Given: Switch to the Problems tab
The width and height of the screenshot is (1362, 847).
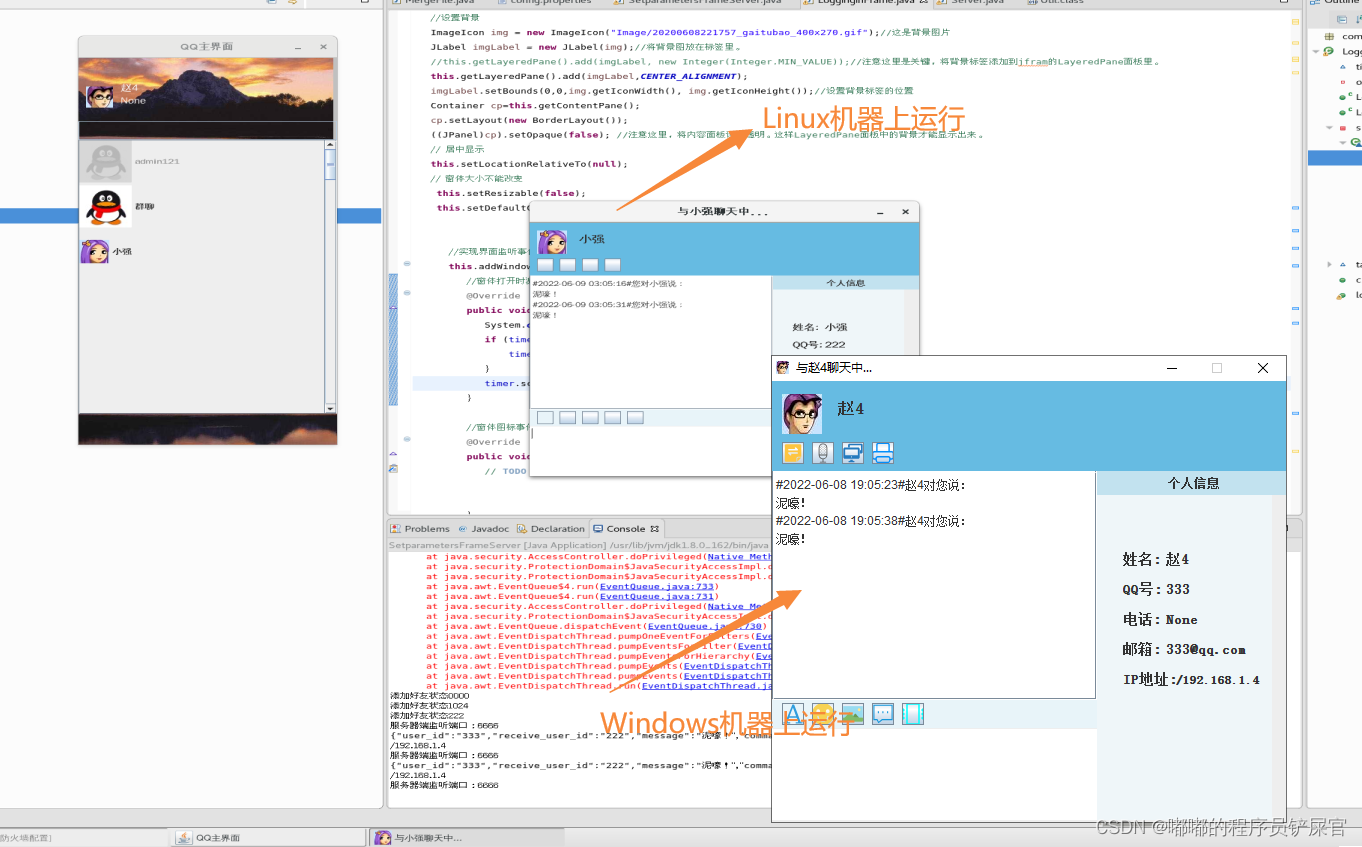Looking at the screenshot, I should pos(421,528).
